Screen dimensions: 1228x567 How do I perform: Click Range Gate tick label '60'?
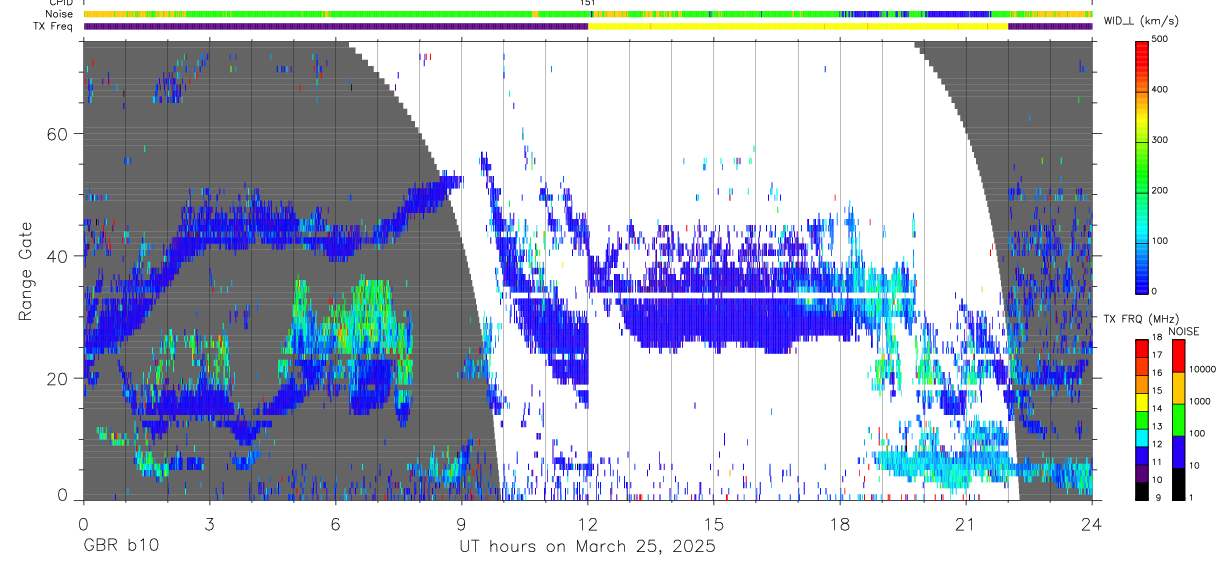tap(58, 134)
